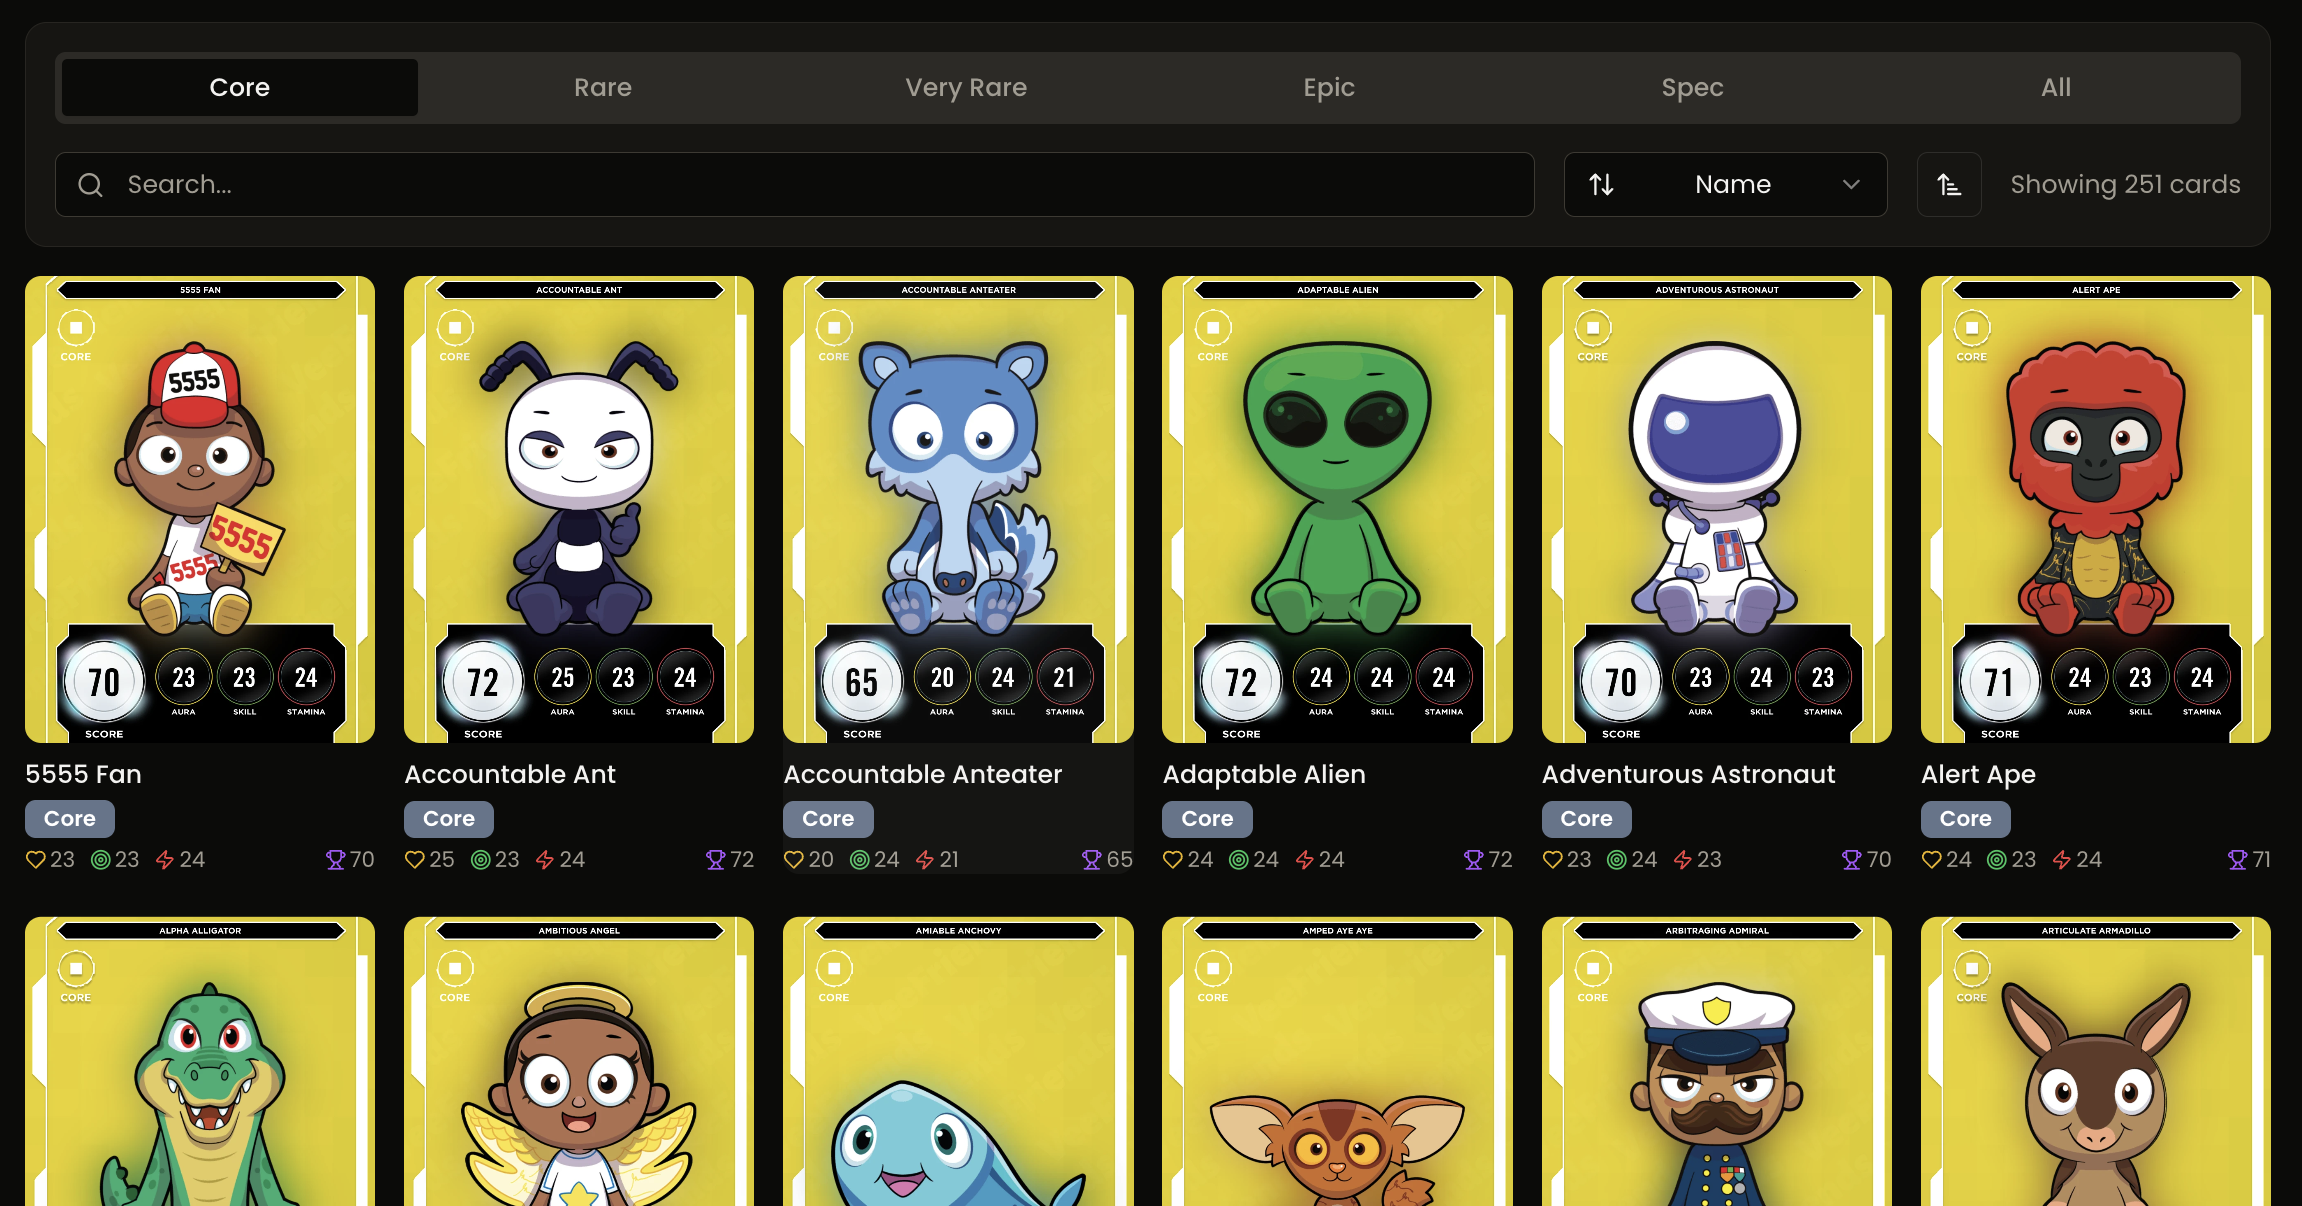Screen dimensions: 2302x1206
Task: Click the Adventurous Astronaut title
Action: click(x=1688, y=774)
